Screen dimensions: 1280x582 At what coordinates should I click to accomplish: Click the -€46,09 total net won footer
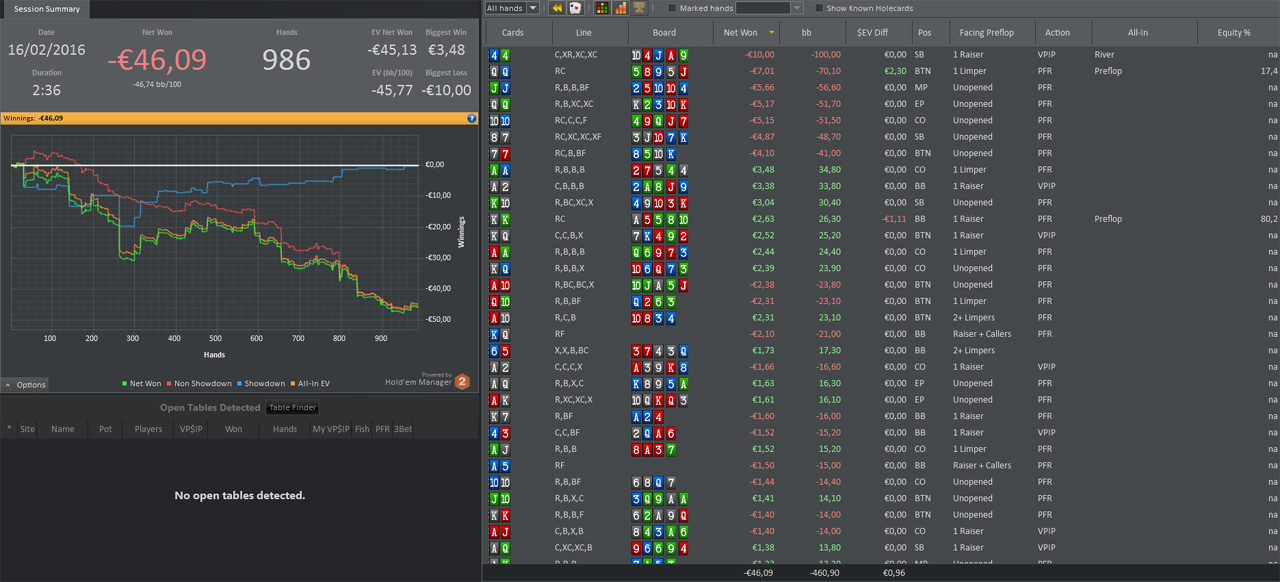coord(760,573)
